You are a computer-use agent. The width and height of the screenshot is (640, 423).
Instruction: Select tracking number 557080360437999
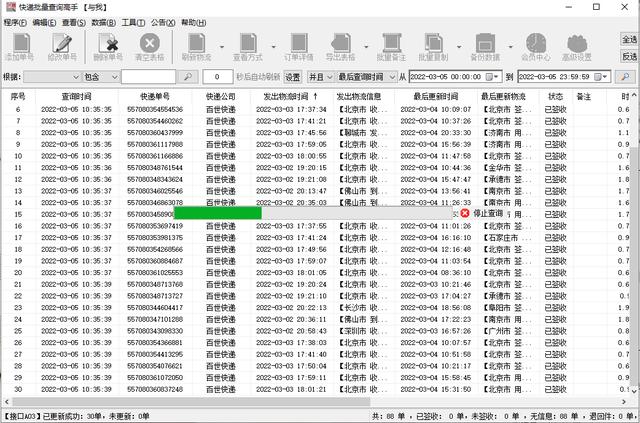(x=155, y=133)
